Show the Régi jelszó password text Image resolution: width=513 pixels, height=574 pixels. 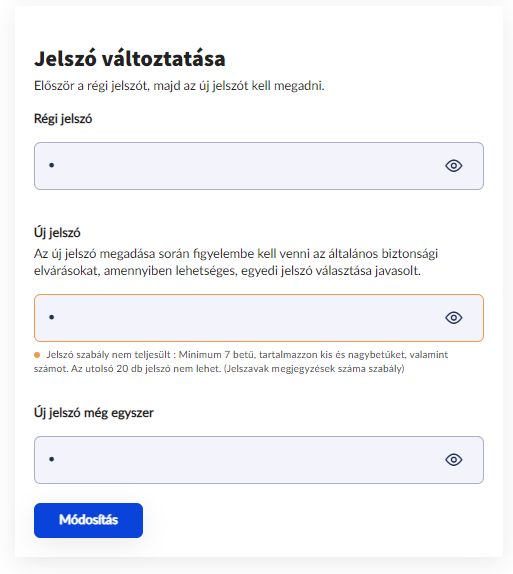pyautogui.click(x=454, y=166)
